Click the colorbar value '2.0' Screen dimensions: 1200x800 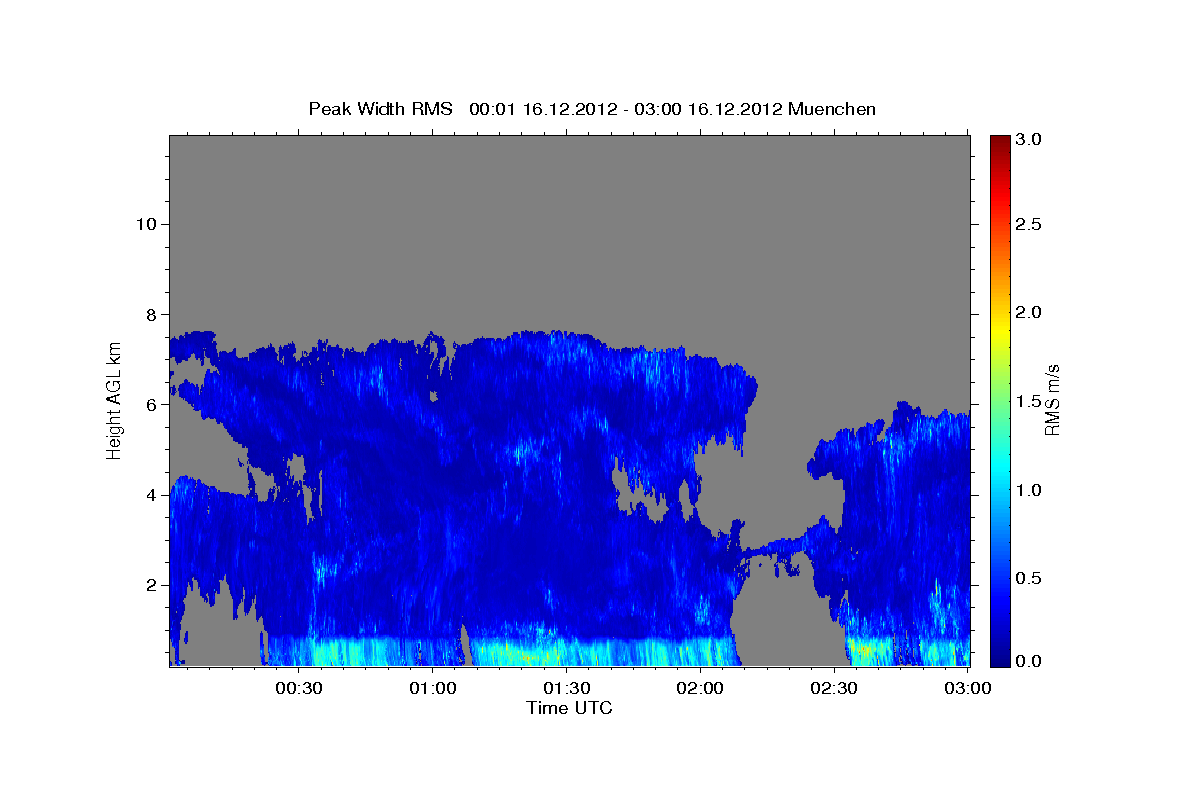click(x=1030, y=312)
